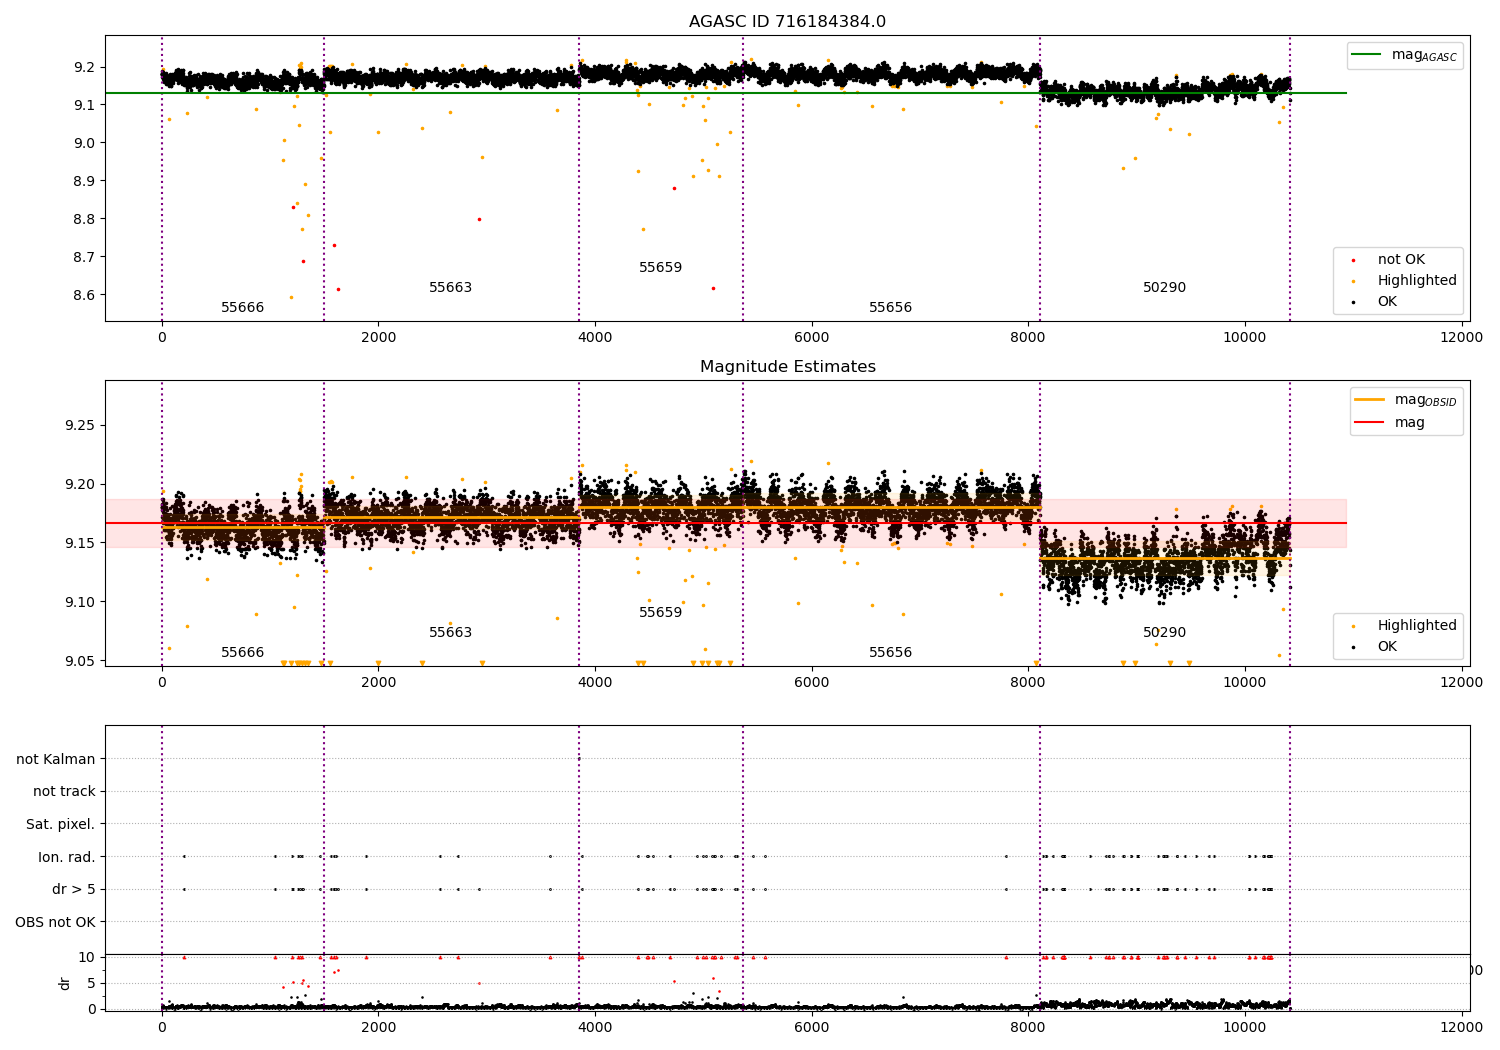
Task: Select the red 'mag' legend line sample
Action: [1369, 423]
